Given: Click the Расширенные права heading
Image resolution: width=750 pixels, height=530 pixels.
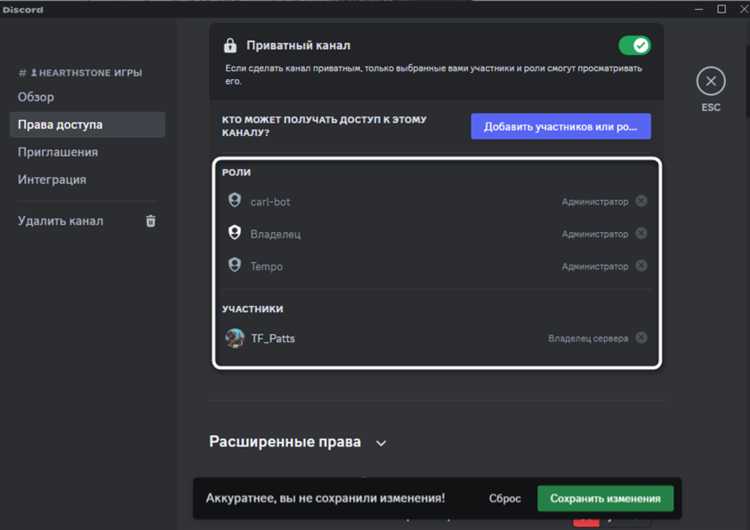Looking at the screenshot, I should pos(285,442).
